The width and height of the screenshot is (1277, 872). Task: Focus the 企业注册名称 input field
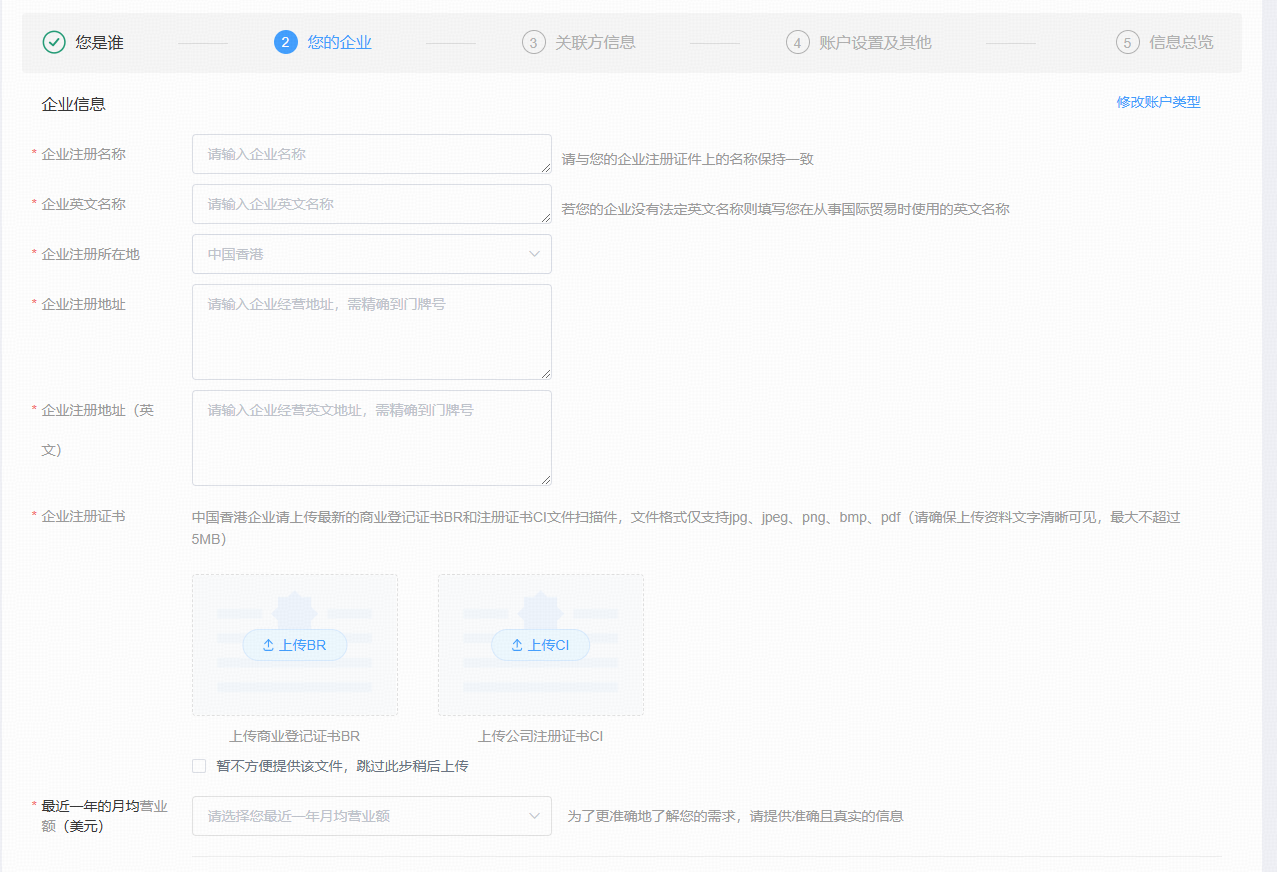[x=371, y=154]
